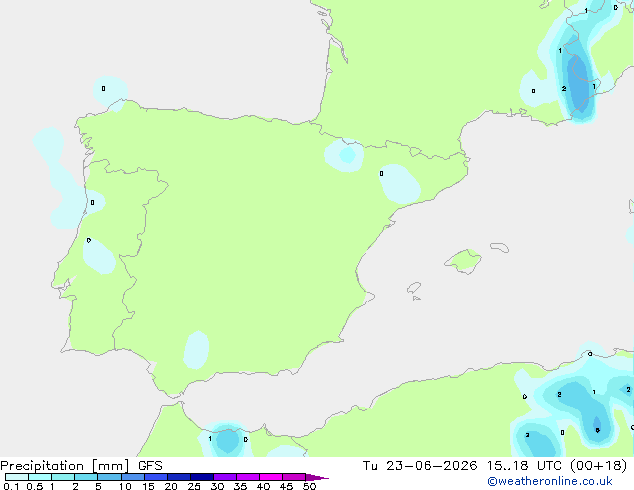Choose the 25–30 mm navy legend swatch
The image size is (634, 490).
pyautogui.click(x=202, y=477)
